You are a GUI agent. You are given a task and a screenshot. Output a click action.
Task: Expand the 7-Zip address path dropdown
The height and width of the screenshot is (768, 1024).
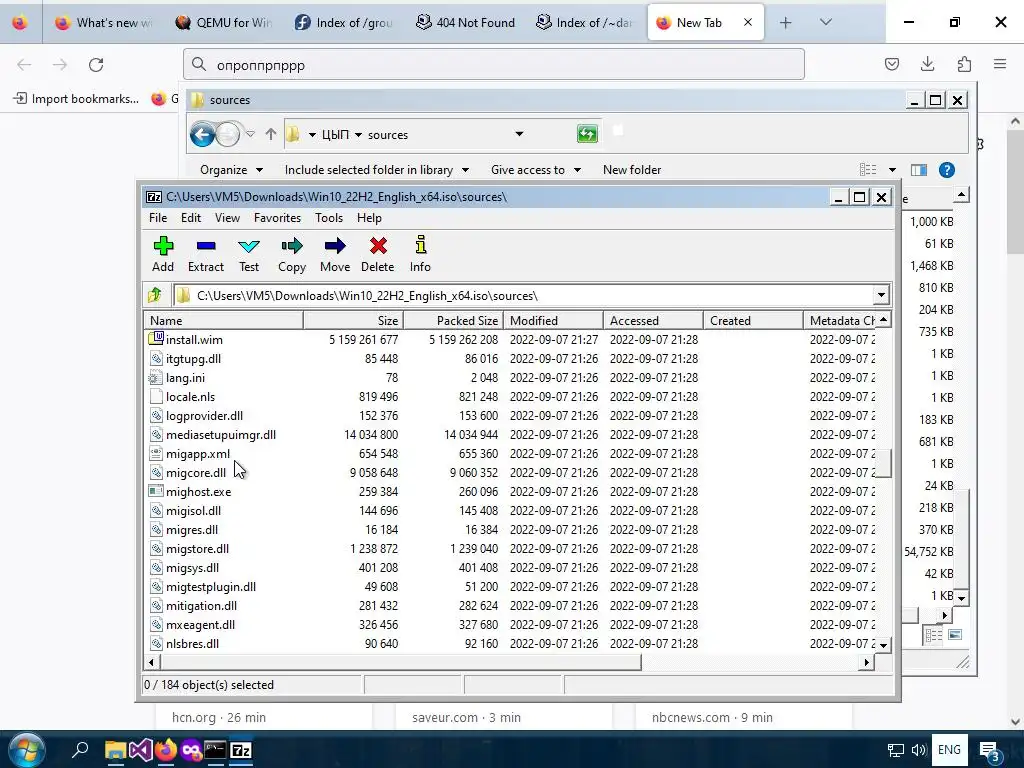(881, 295)
